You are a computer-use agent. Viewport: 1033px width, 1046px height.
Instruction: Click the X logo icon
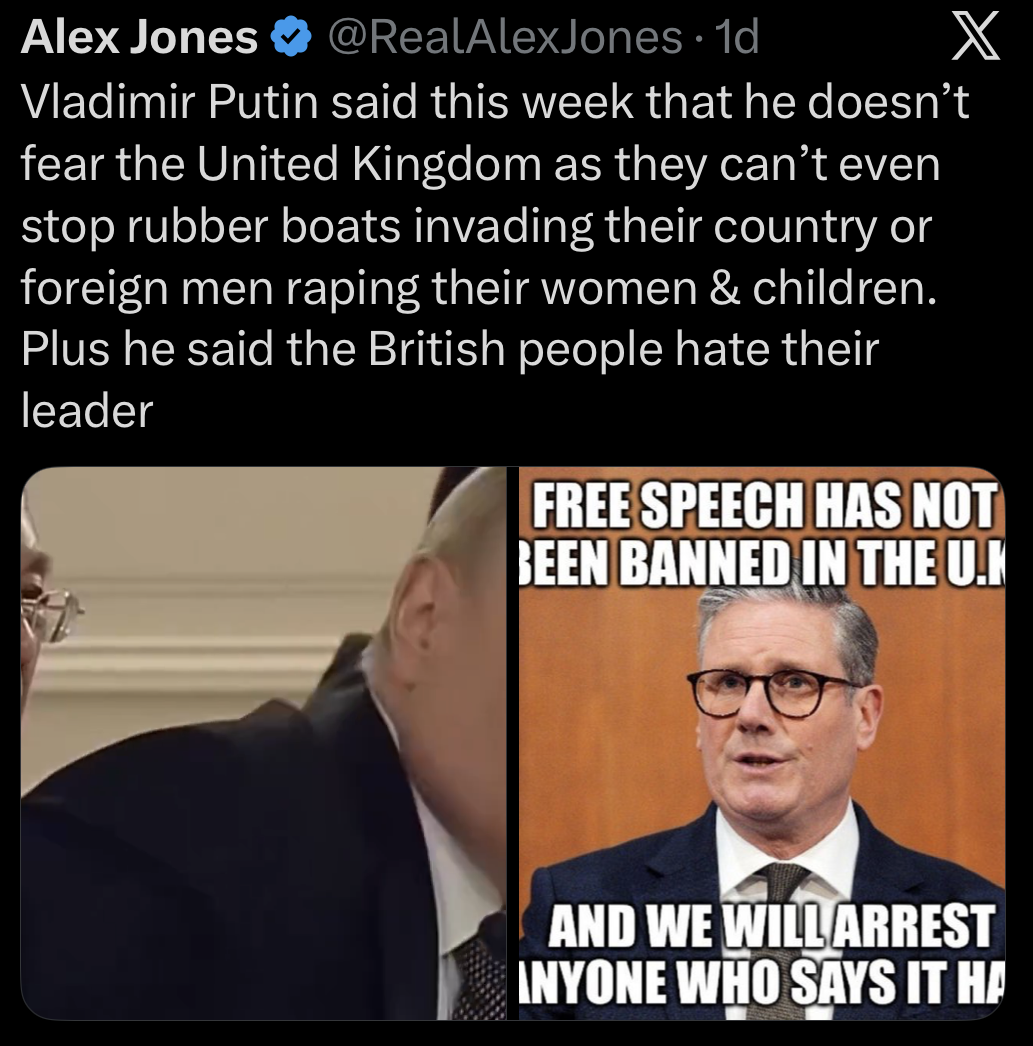tap(975, 37)
